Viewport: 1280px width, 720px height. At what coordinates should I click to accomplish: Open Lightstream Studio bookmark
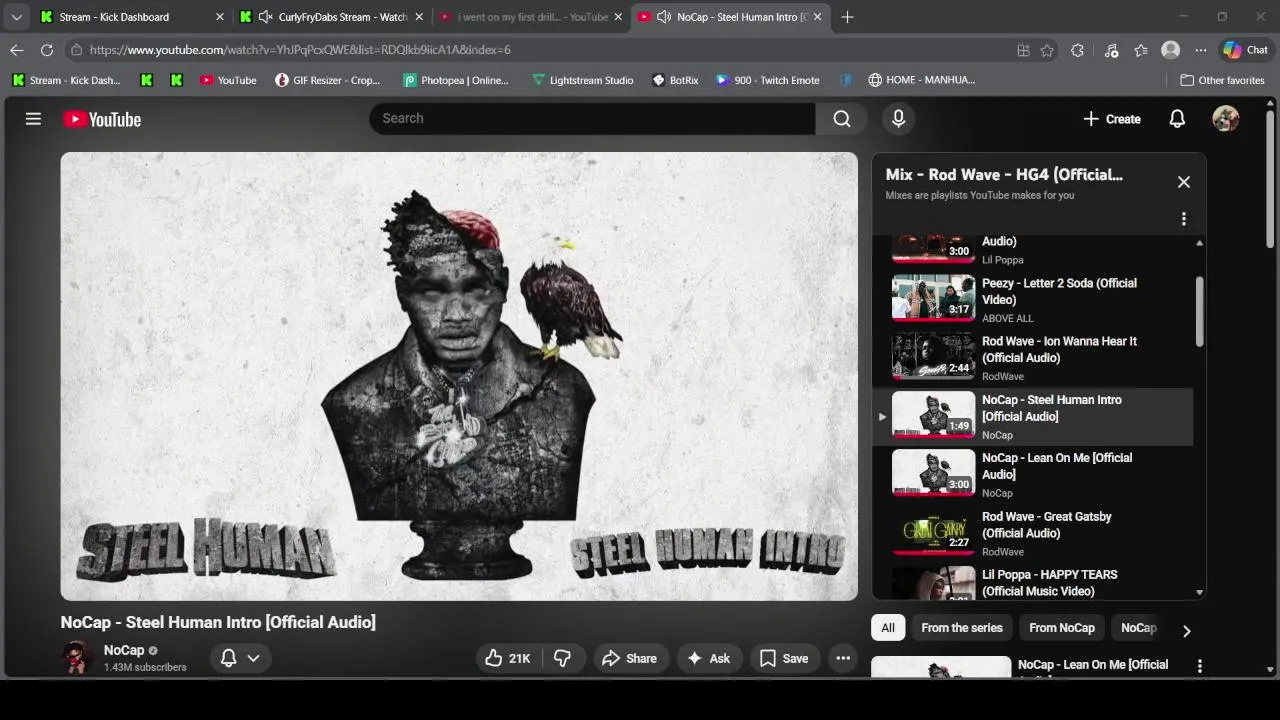[x=582, y=80]
